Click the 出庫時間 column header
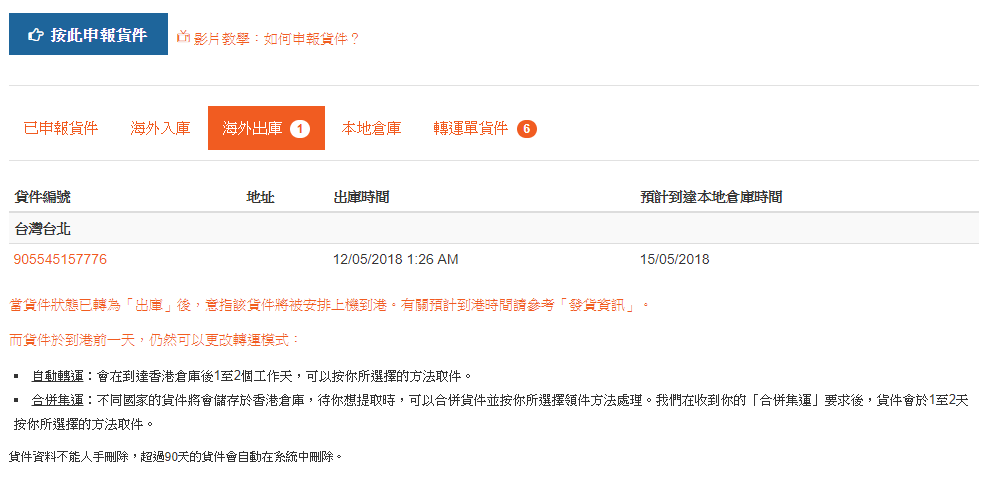 [361, 197]
